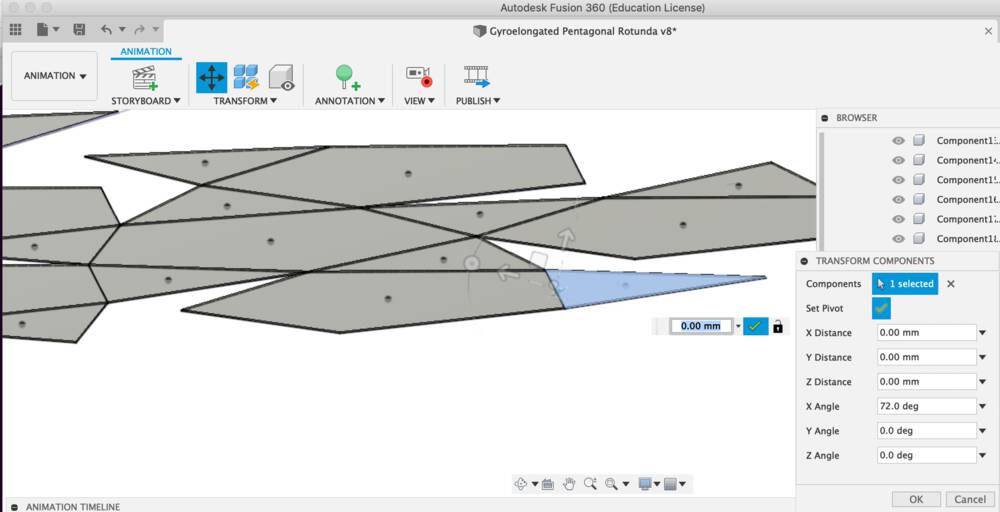Viewport: 1000px width, 512px height.
Task: Expand the STORYBOARD menu
Action: coord(146,101)
